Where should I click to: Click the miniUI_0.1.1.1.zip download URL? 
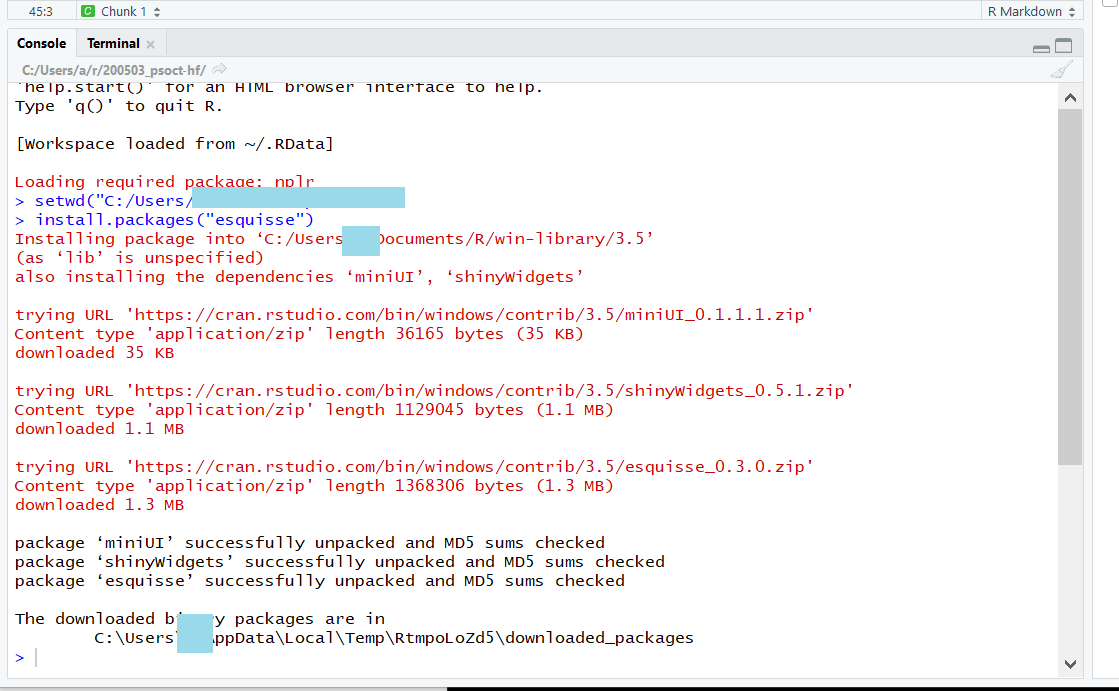pyautogui.click(x=469, y=315)
